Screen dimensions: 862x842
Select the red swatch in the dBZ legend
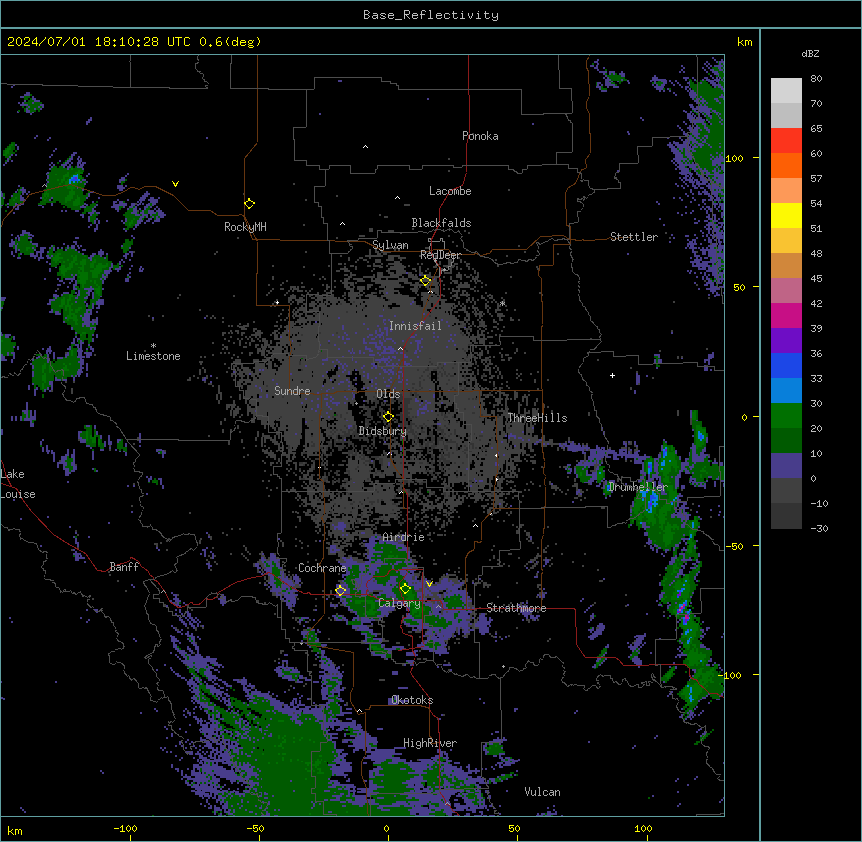[786, 141]
